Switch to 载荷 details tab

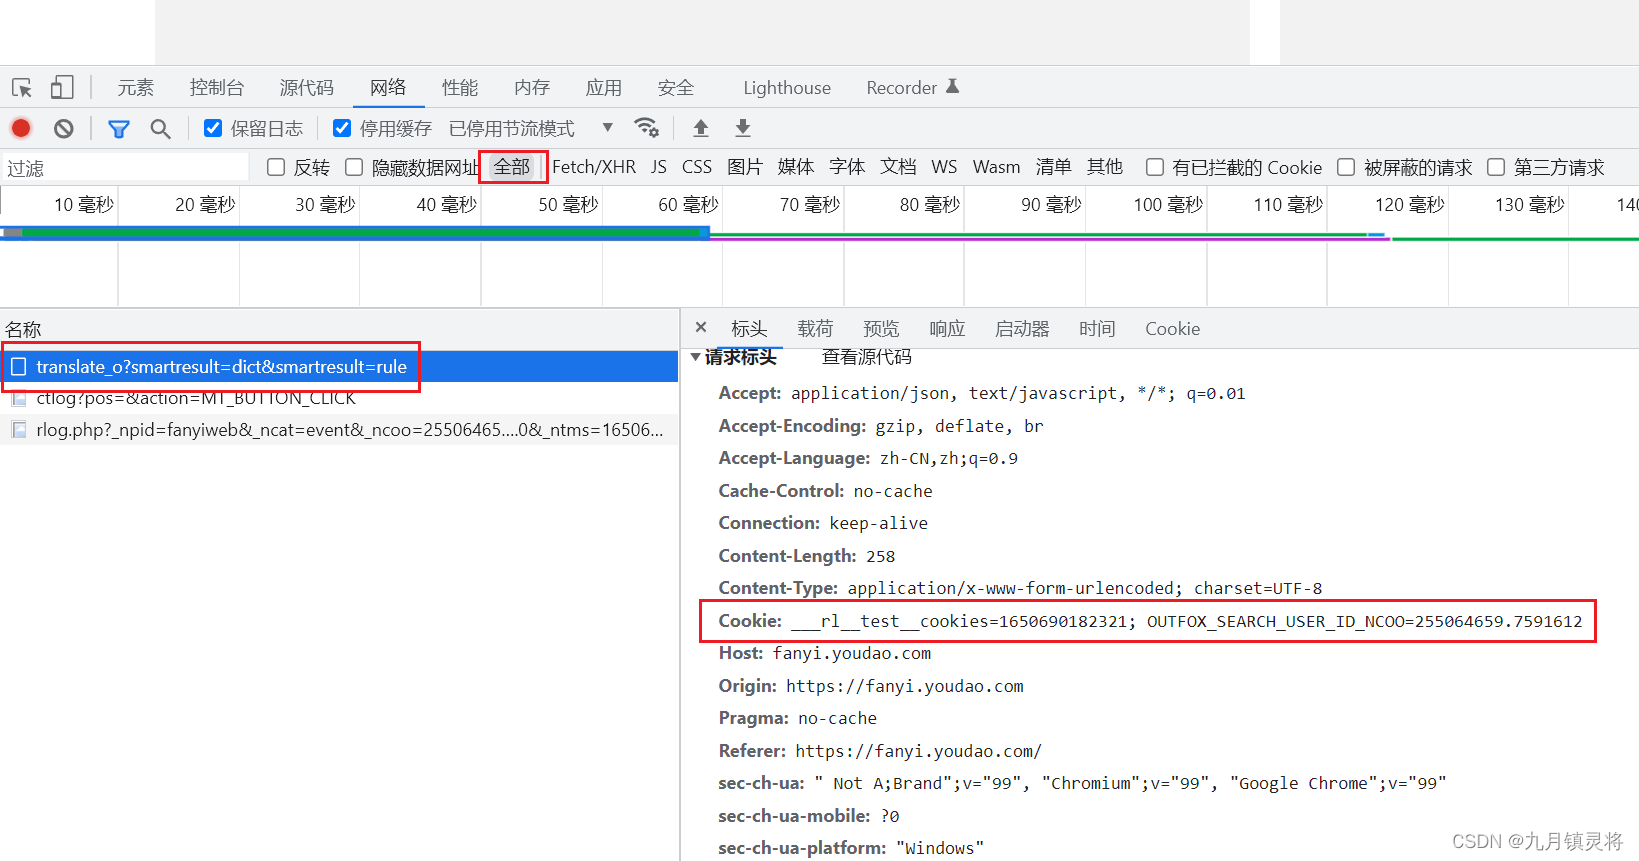coord(815,328)
